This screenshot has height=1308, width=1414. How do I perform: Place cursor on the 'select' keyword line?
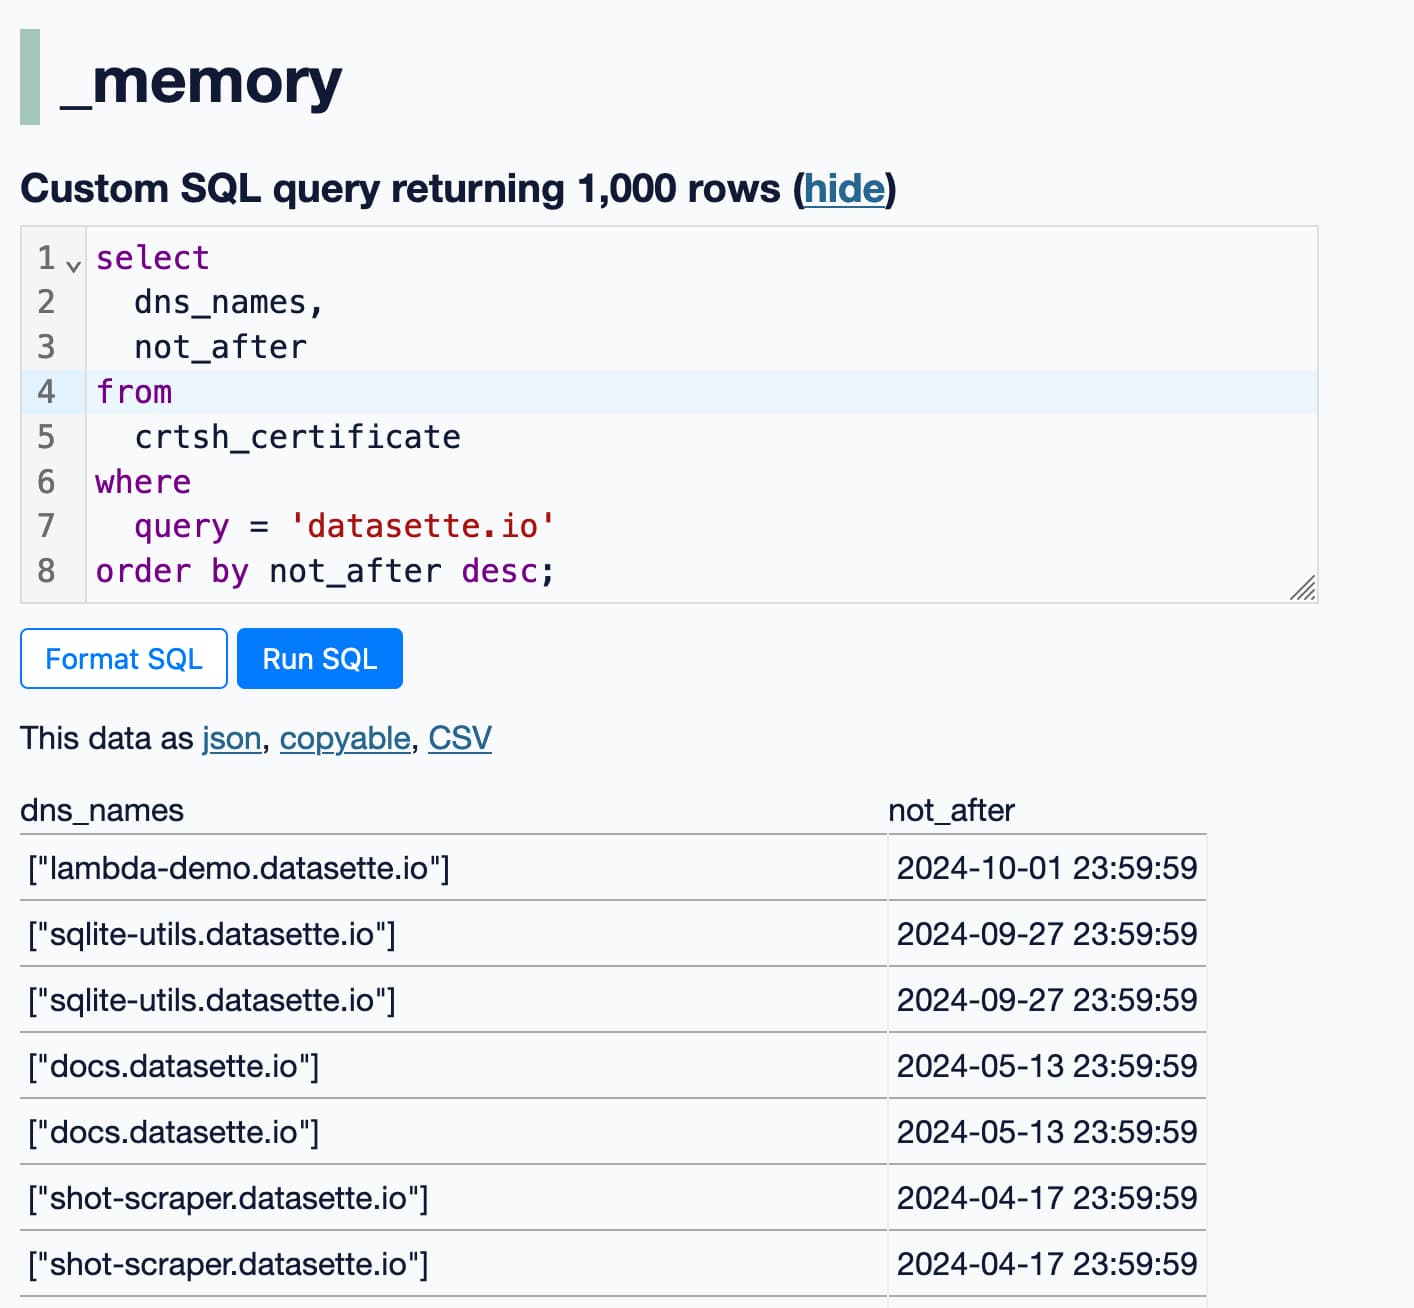[x=152, y=258]
